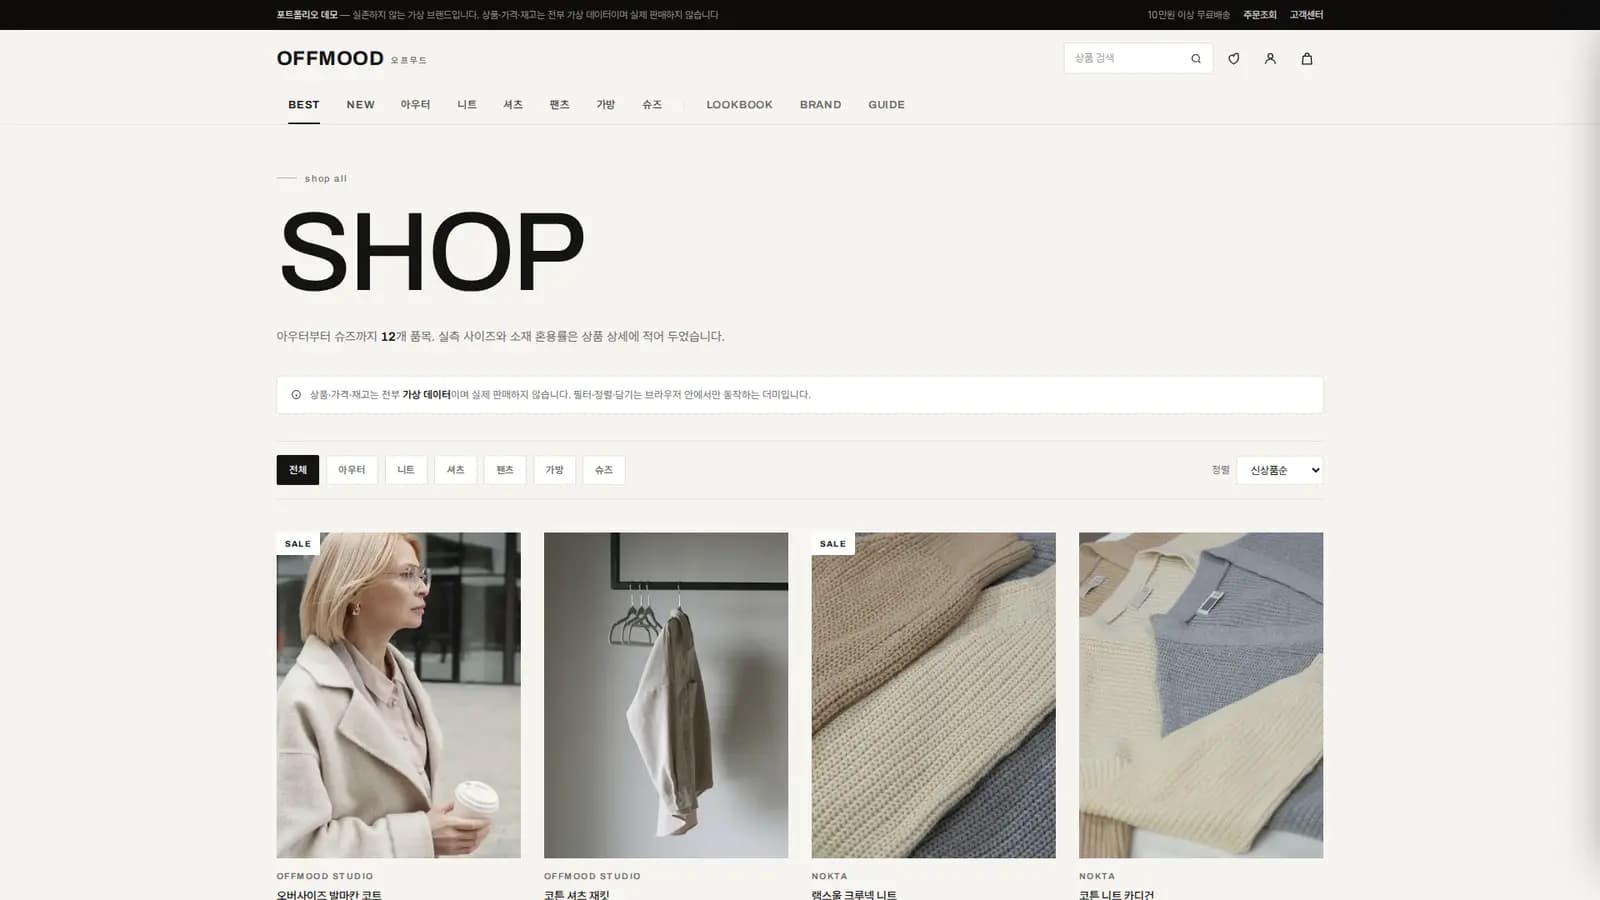Go to LOOKBOOK in the navigation
Viewport: 1600px width, 900px height.
click(x=740, y=105)
